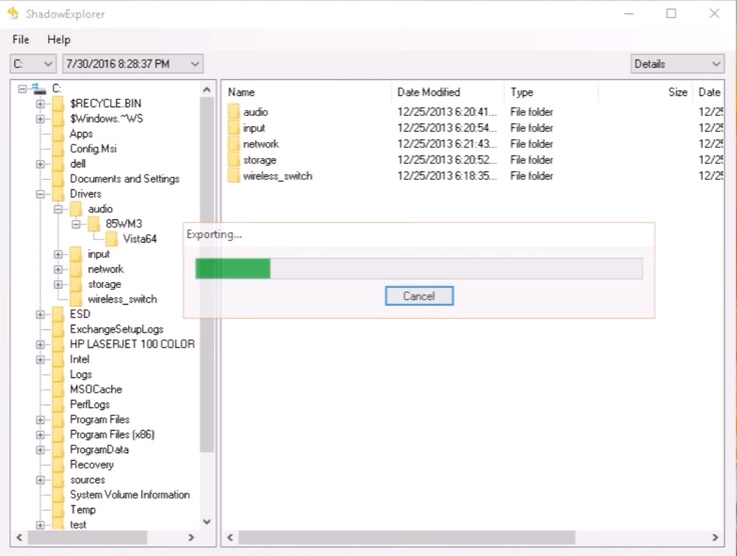Expand the $Windows.~WS tree node
This screenshot has height=556, width=737.
click(40, 119)
